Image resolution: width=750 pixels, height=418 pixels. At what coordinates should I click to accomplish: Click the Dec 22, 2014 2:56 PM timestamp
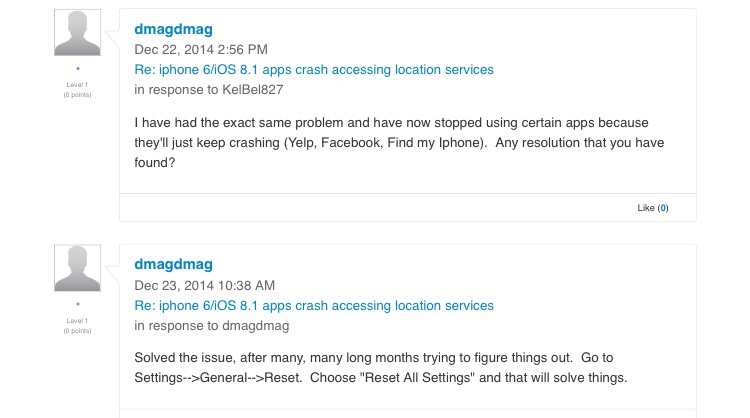coord(201,49)
